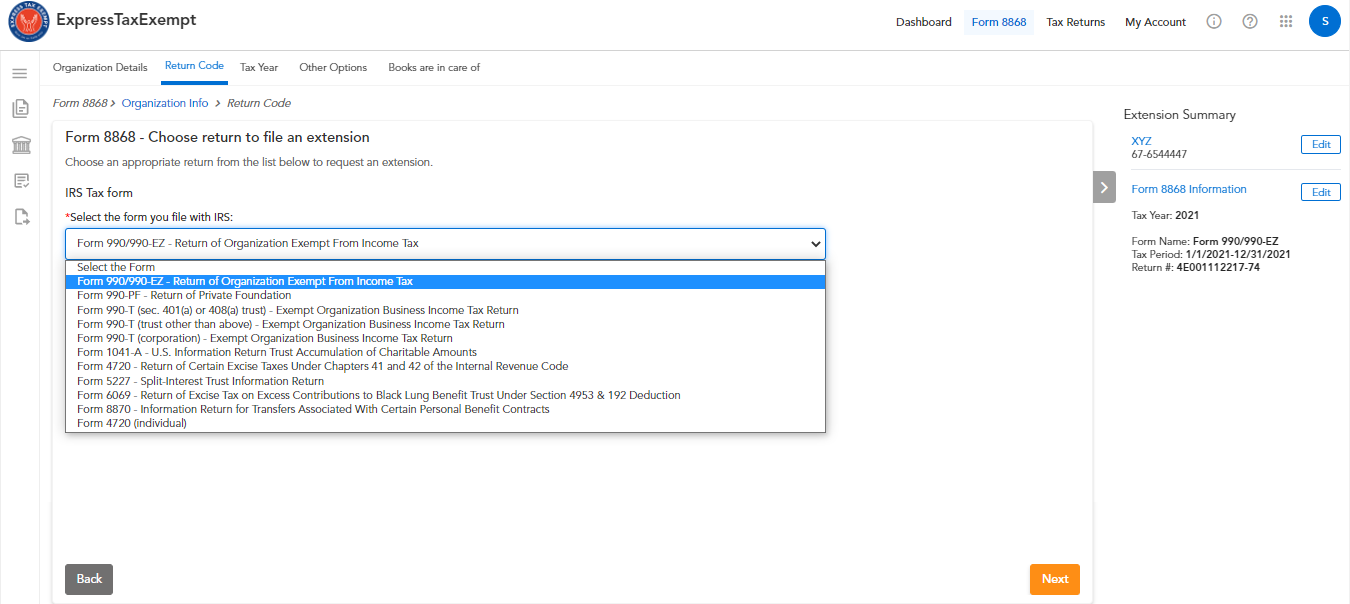Open the user profile avatar S

click(x=1324, y=21)
